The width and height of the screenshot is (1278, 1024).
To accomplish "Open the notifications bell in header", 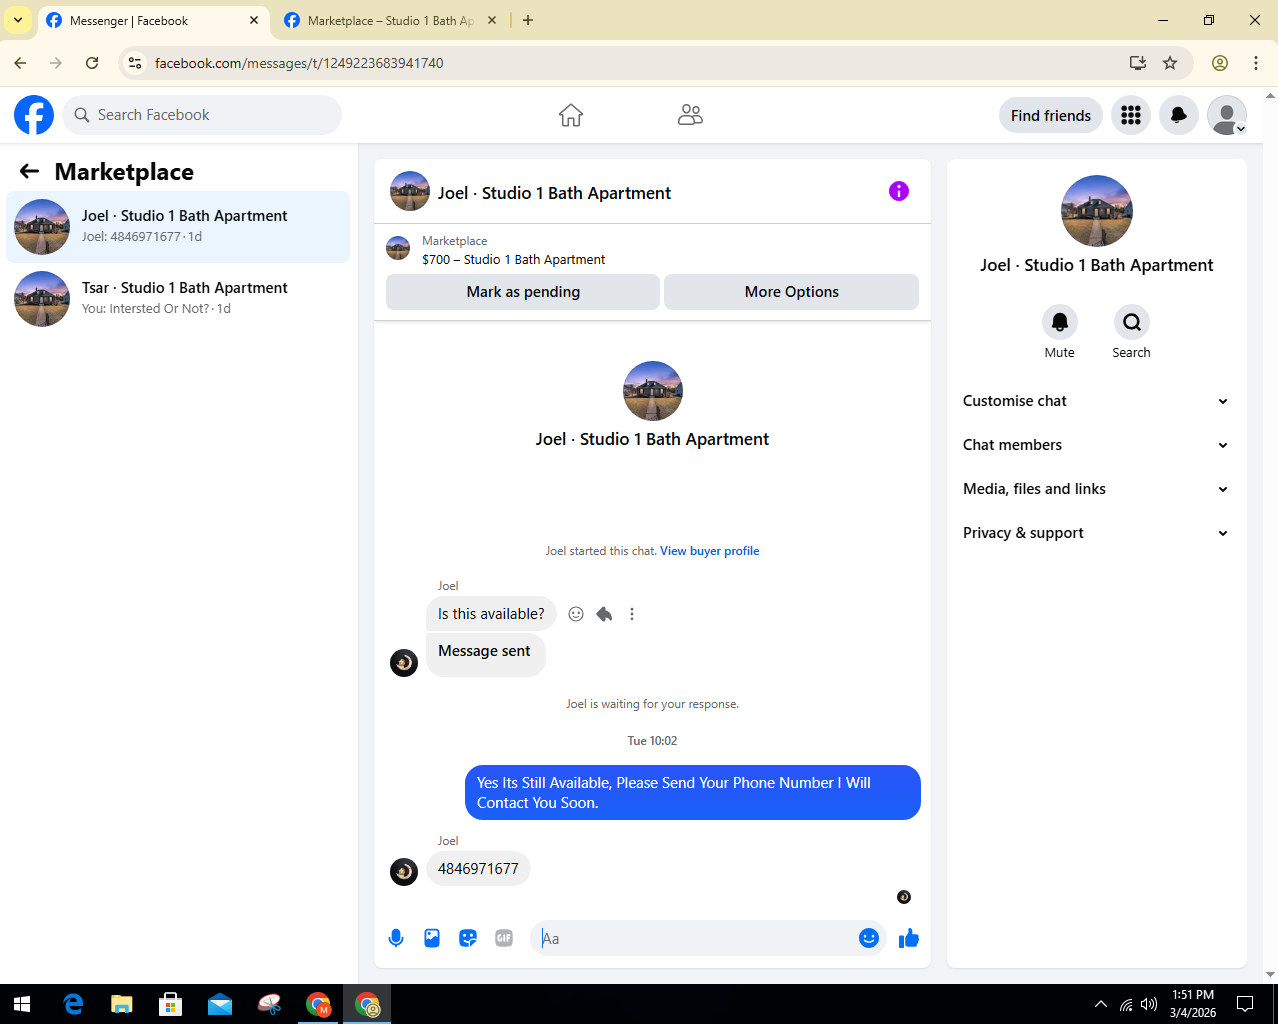I will pos(1179,115).
